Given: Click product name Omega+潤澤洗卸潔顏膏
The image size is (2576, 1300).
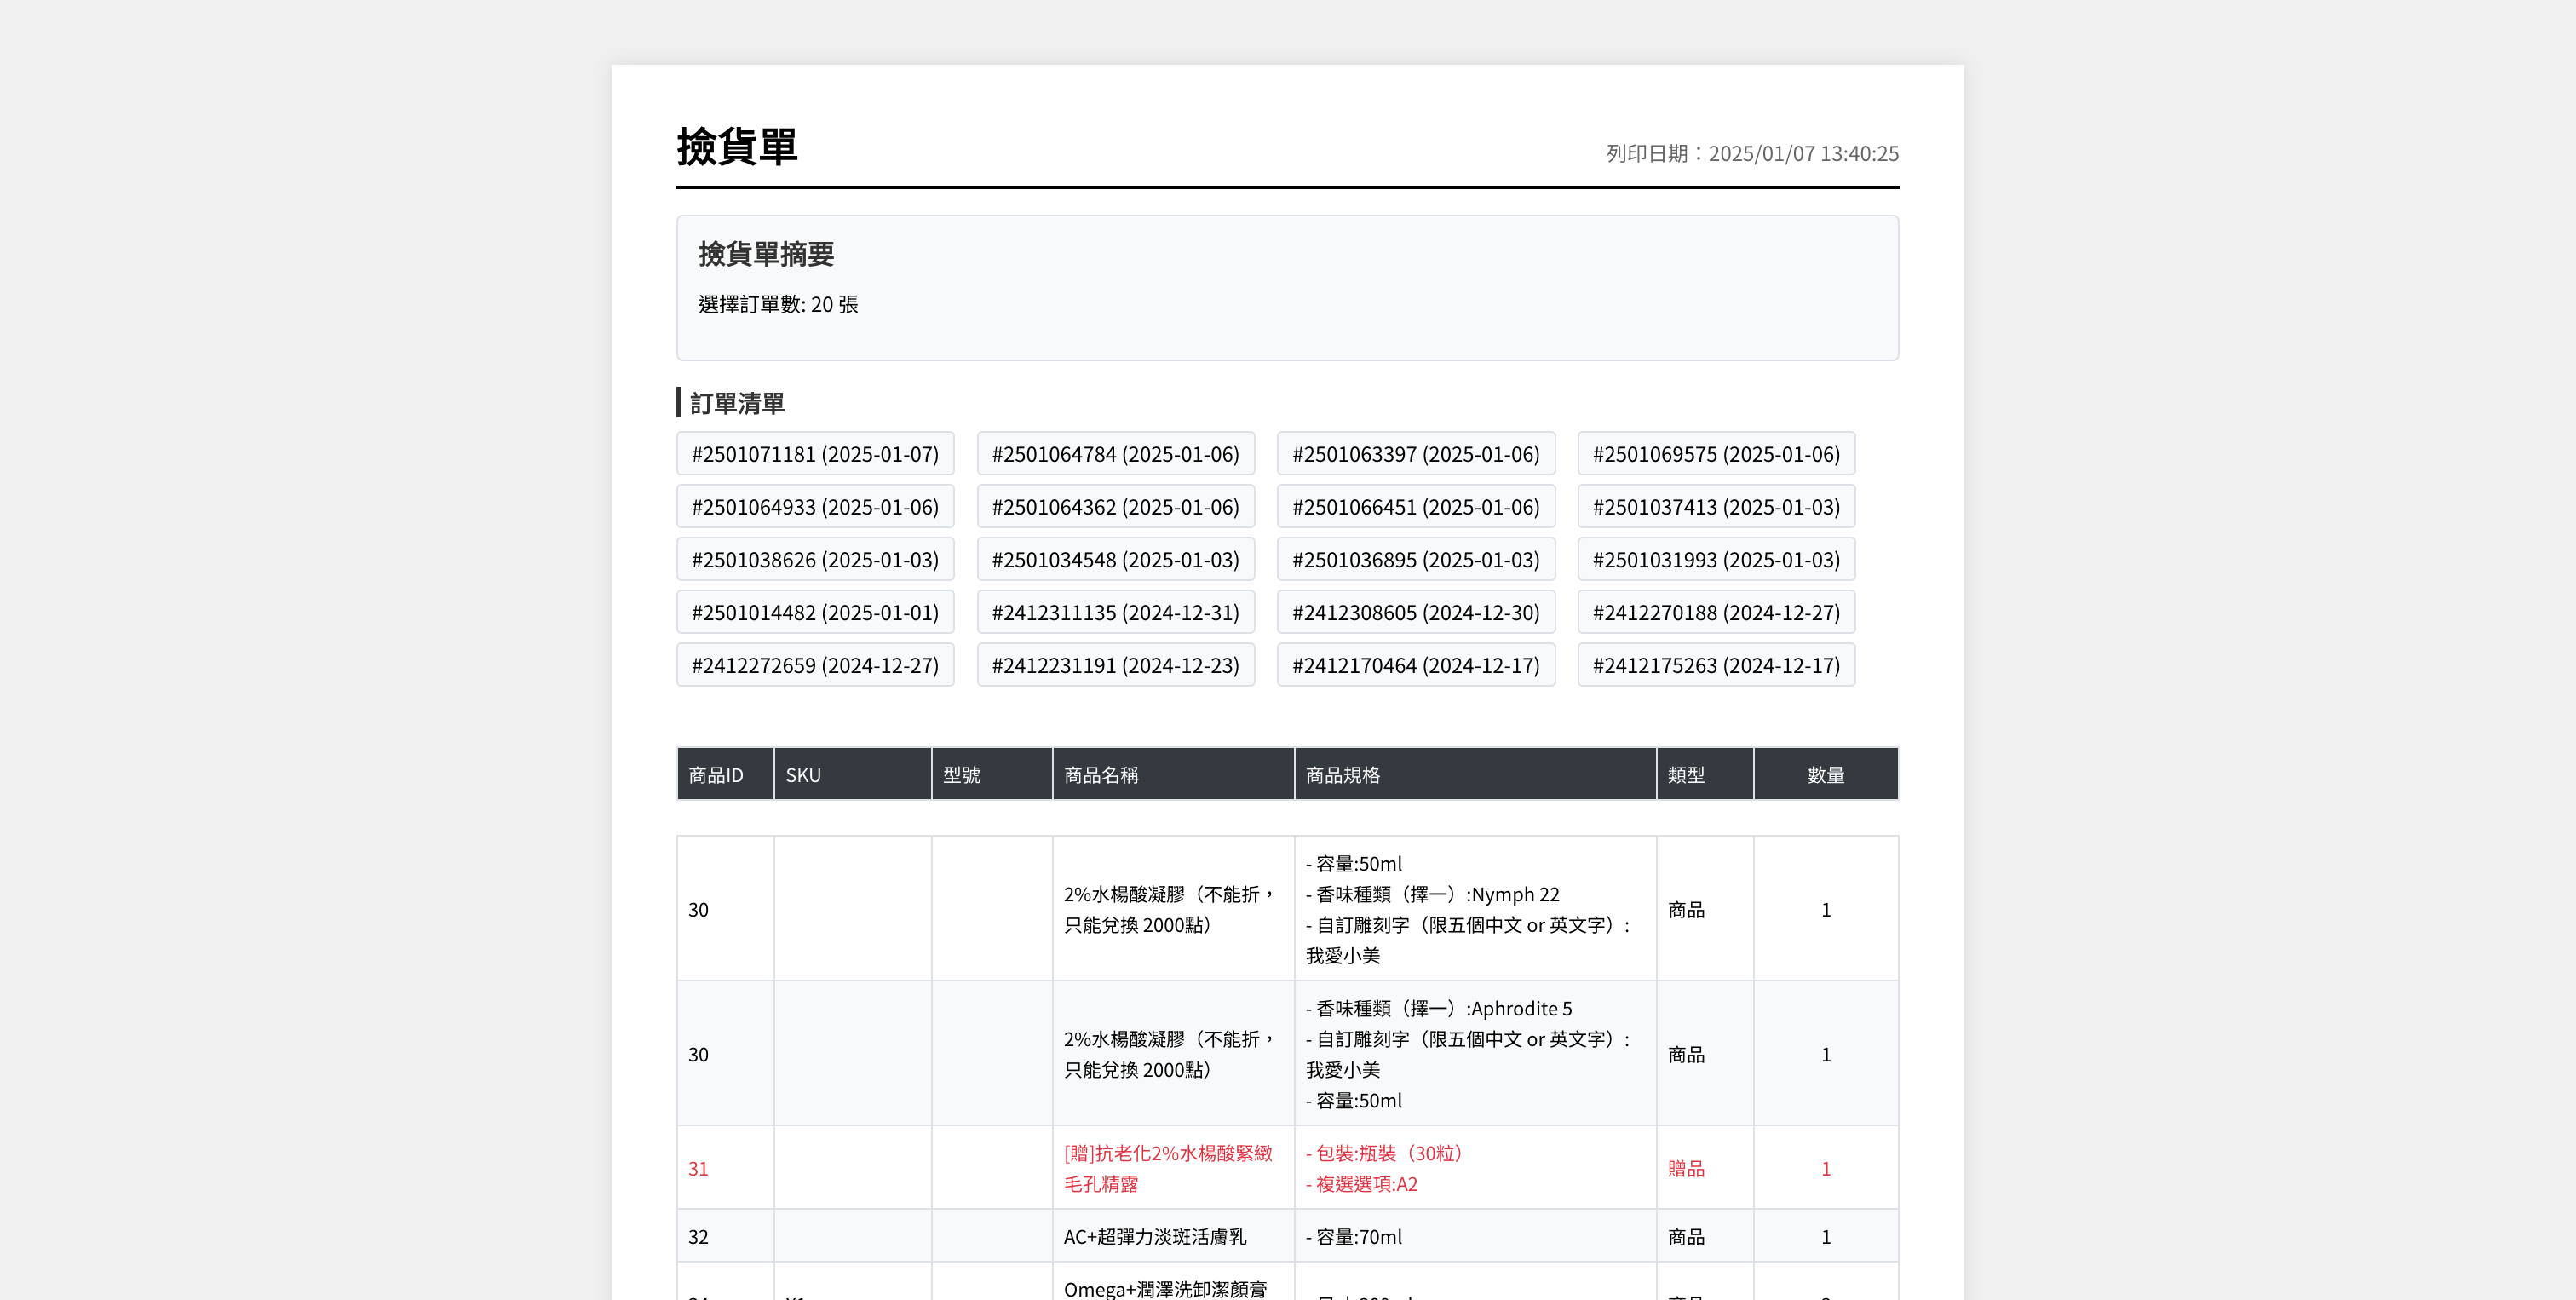Looking at the screenshot, I should (x=1165, y=1289).
